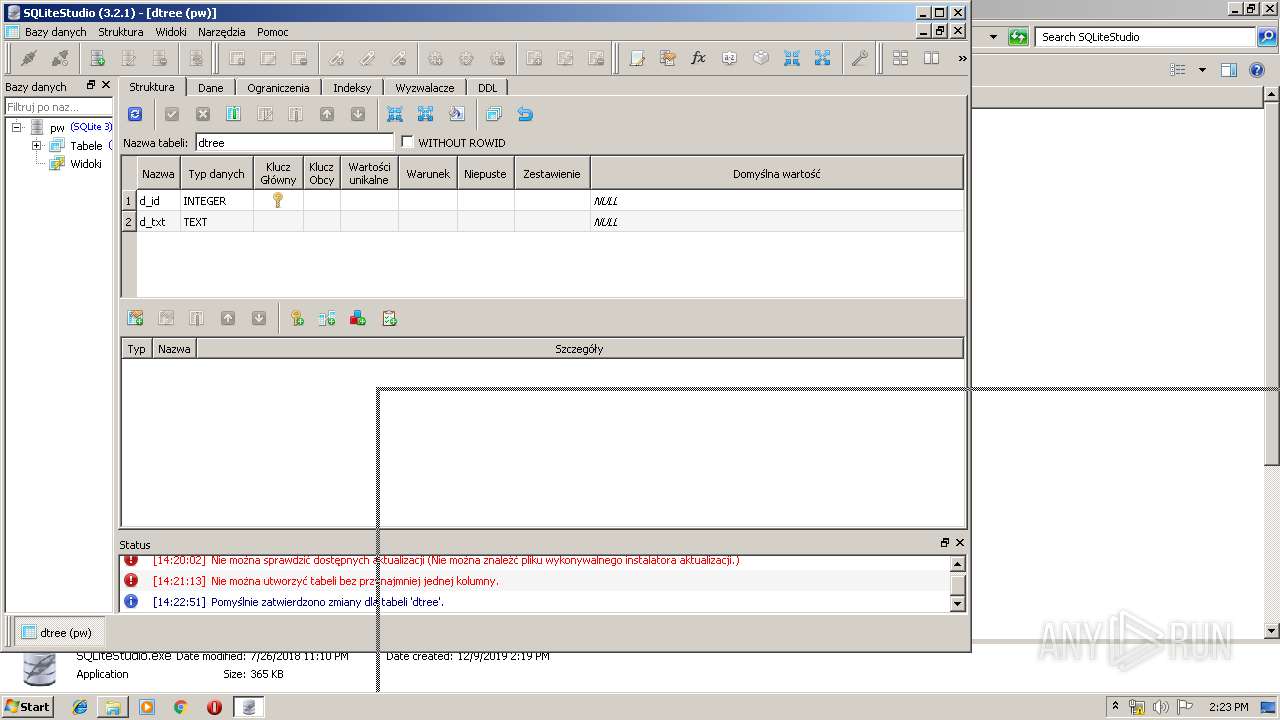Click the tile windows grid icon
The image size is (1280, 720).
click(900, 58)
